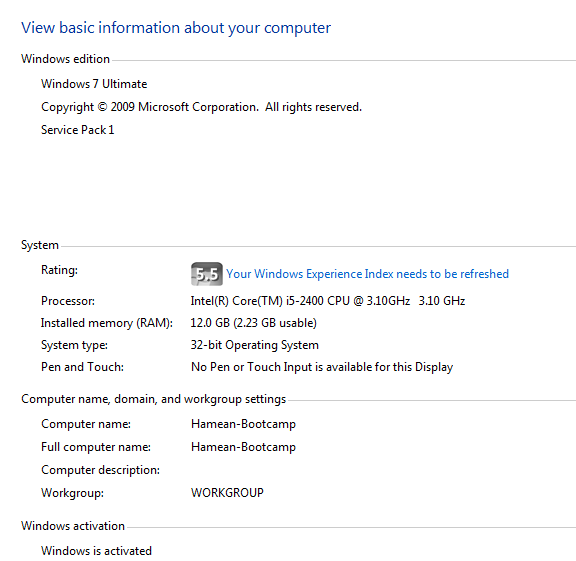Click the 'Windows is activated' status text
This screenshot has height=561, width=576.
point(96,551)
